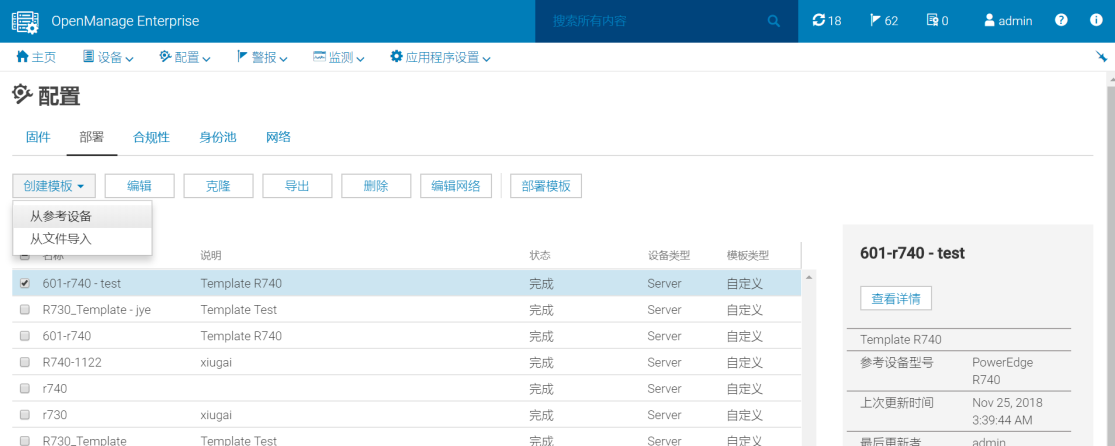
Task: Click the 导出 button
Action: coord(297,186)
